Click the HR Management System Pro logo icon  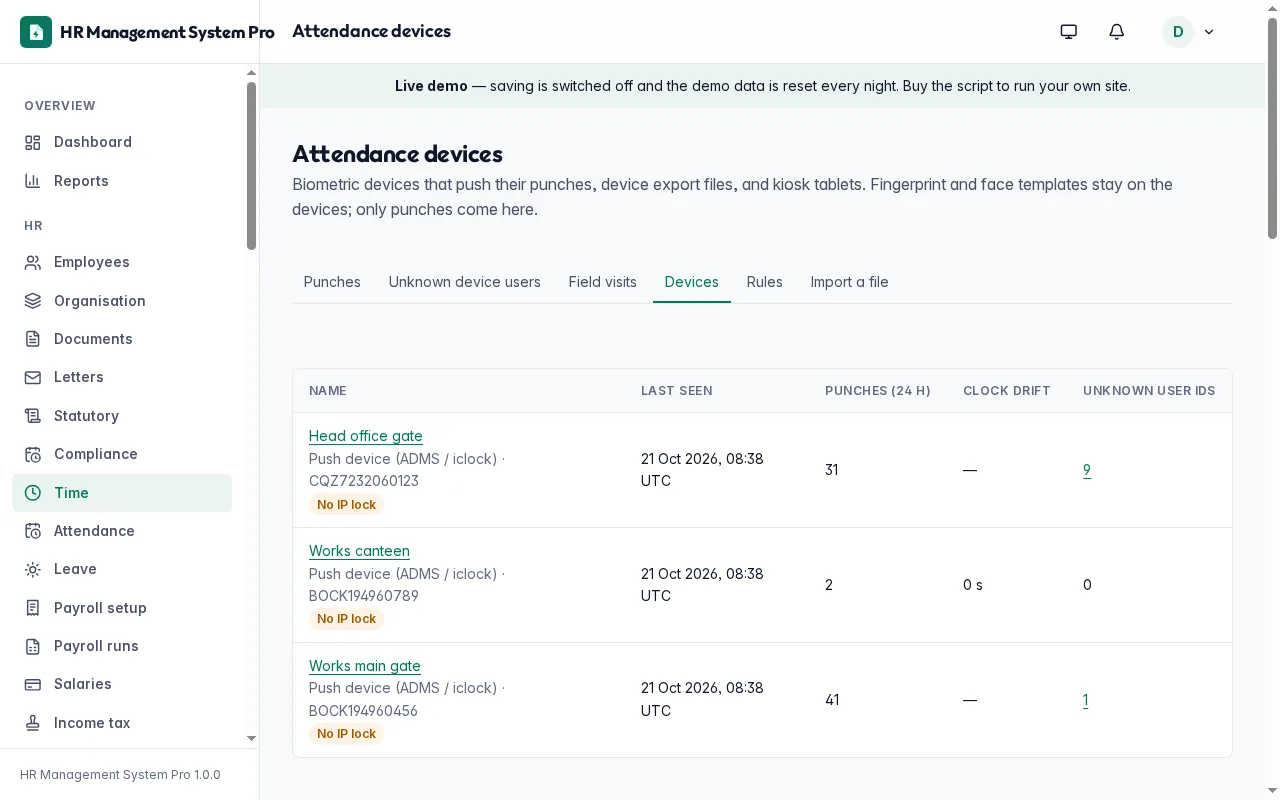[x=36, y=32]
